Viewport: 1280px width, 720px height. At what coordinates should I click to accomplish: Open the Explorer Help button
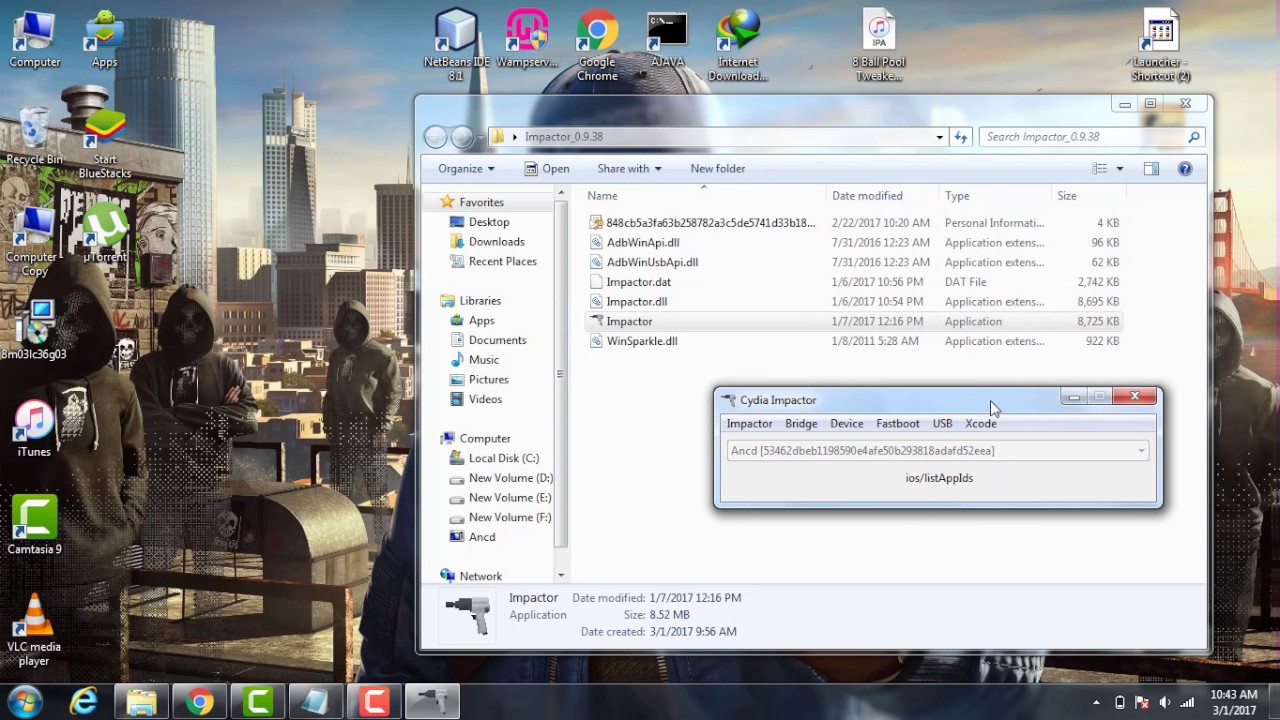click(x=1185, y=169)
